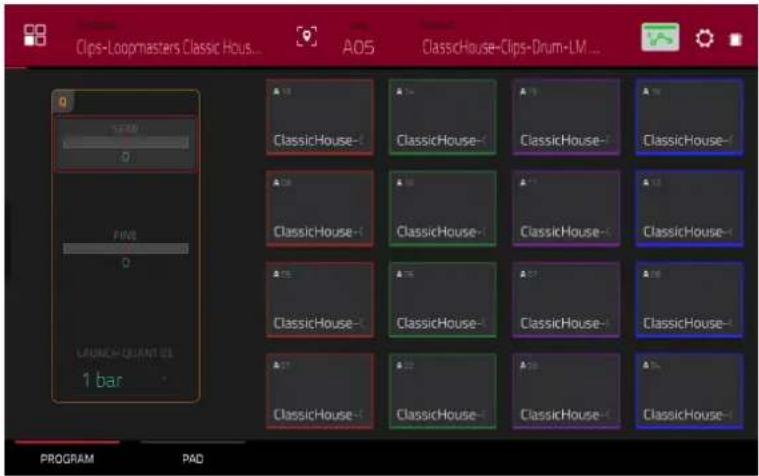Select green pad 06 in third row
This screenshot has height=476, width=759.
(442, 300)
